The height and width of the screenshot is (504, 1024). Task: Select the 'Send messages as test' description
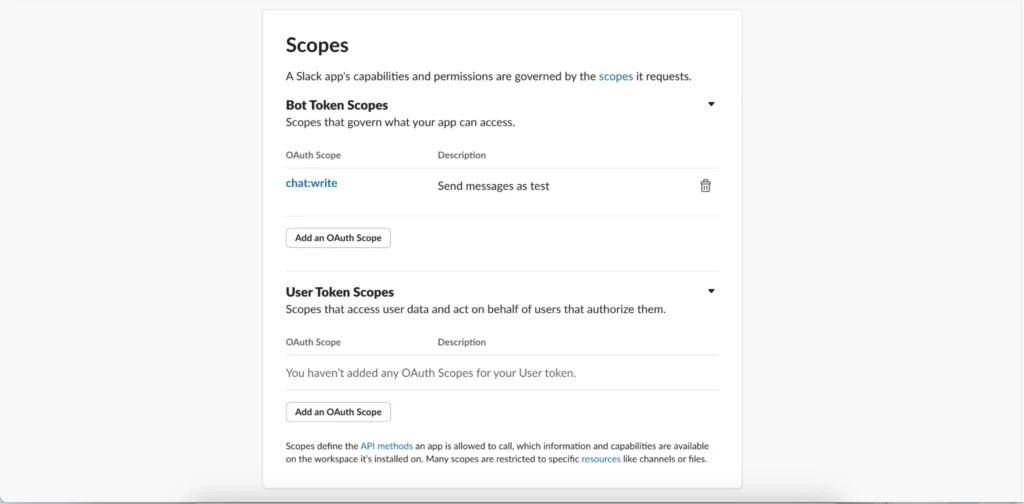click(493, 186)
